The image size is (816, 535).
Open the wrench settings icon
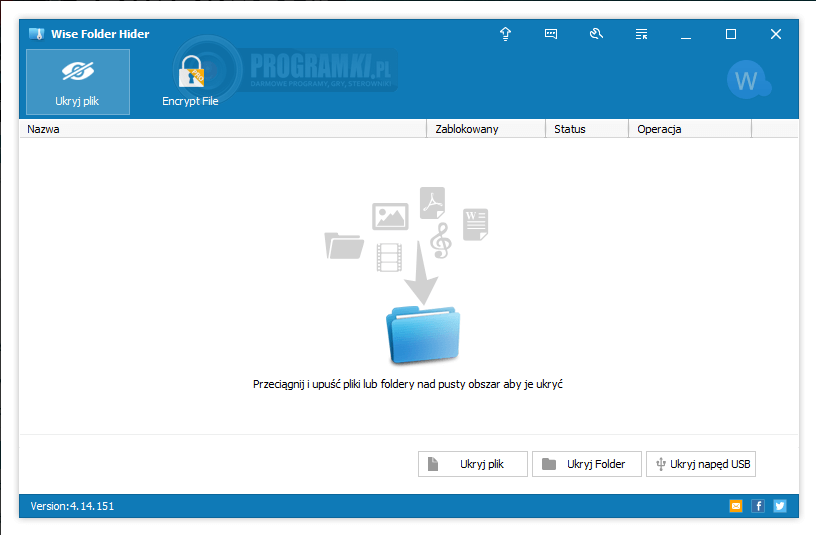[596, 34]
